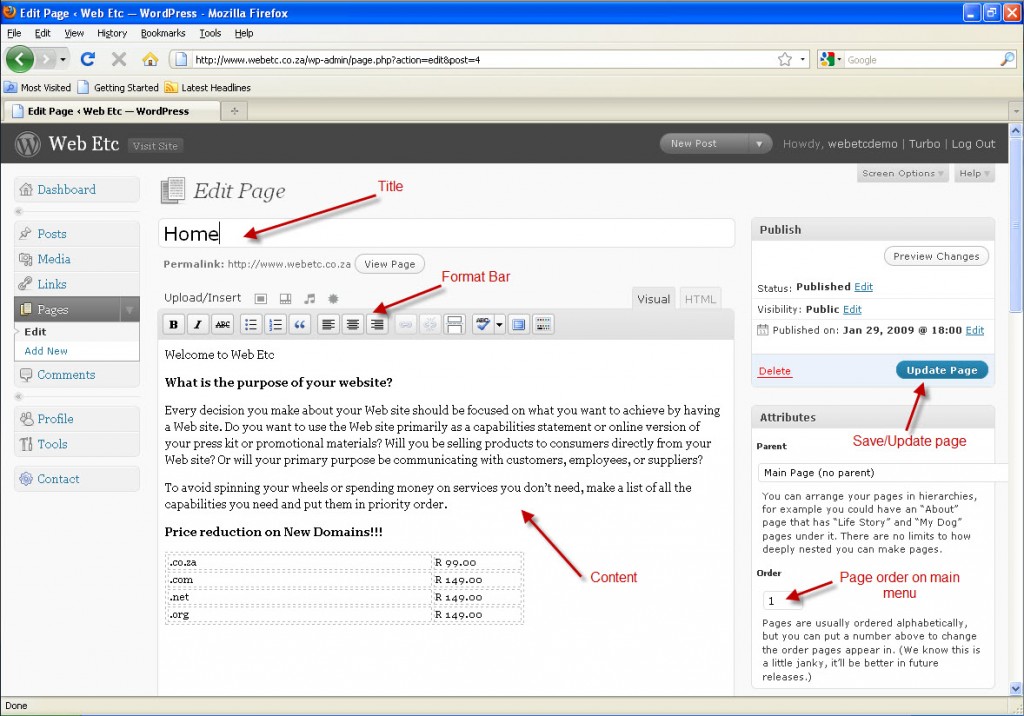1024x716 pixels.
Task: Edit the Published on date
Action: coord(974,330)
